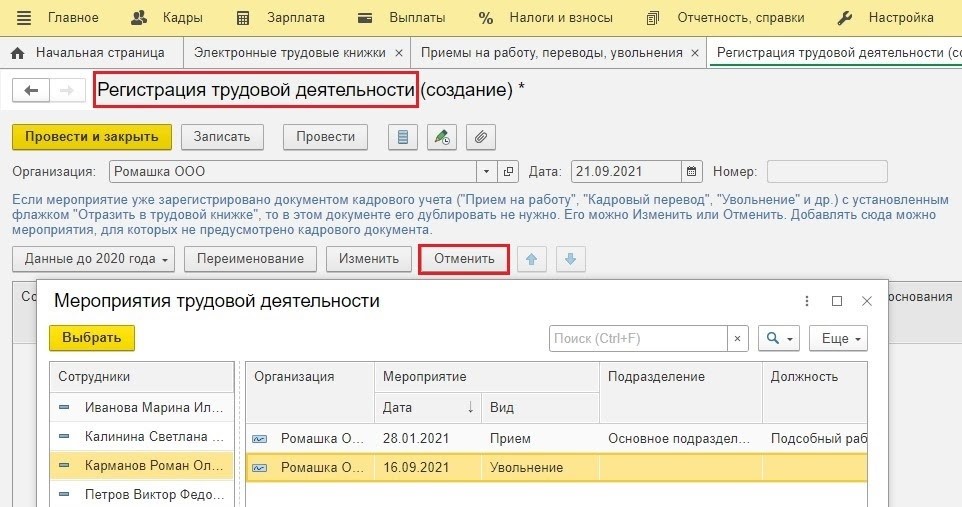Viewport: 962px width, 507px height.
Task: Open attached files paperclip icon
Action: [x=481, y=137]
